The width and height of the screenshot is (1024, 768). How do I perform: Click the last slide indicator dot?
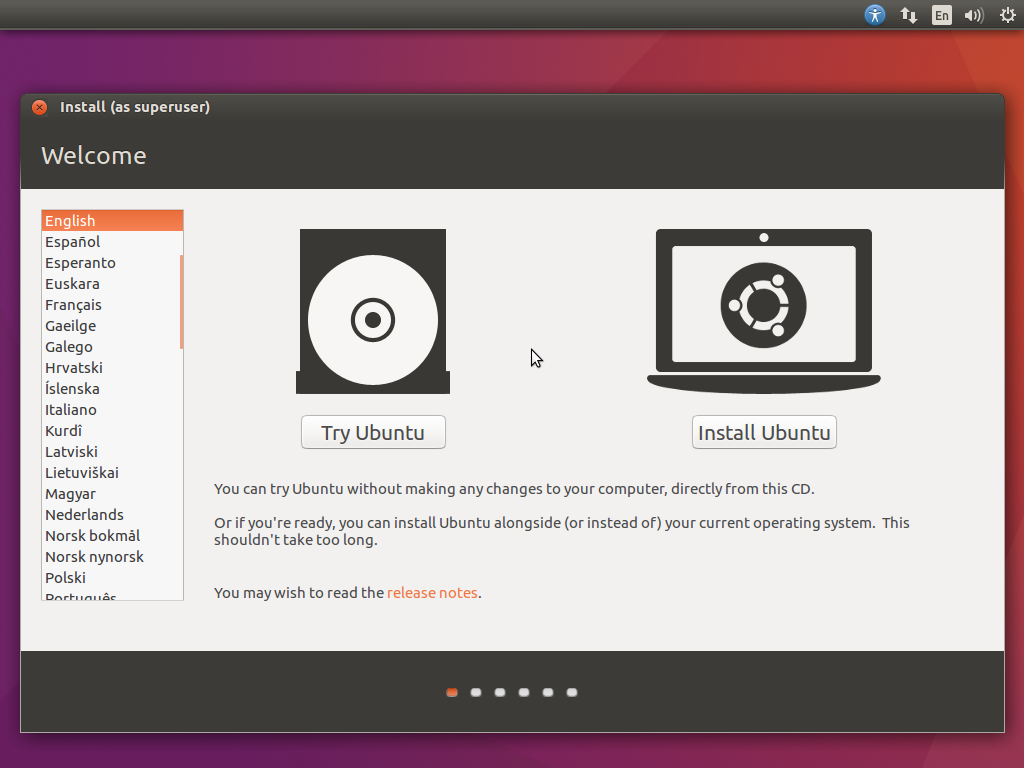click(571, 691)
